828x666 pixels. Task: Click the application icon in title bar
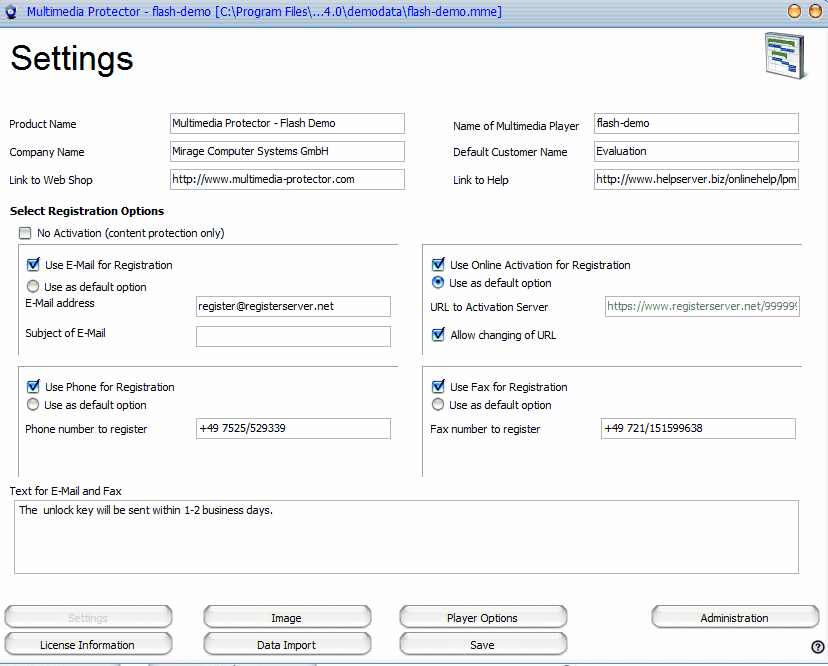pyautogui.click(x=11, y=12)
